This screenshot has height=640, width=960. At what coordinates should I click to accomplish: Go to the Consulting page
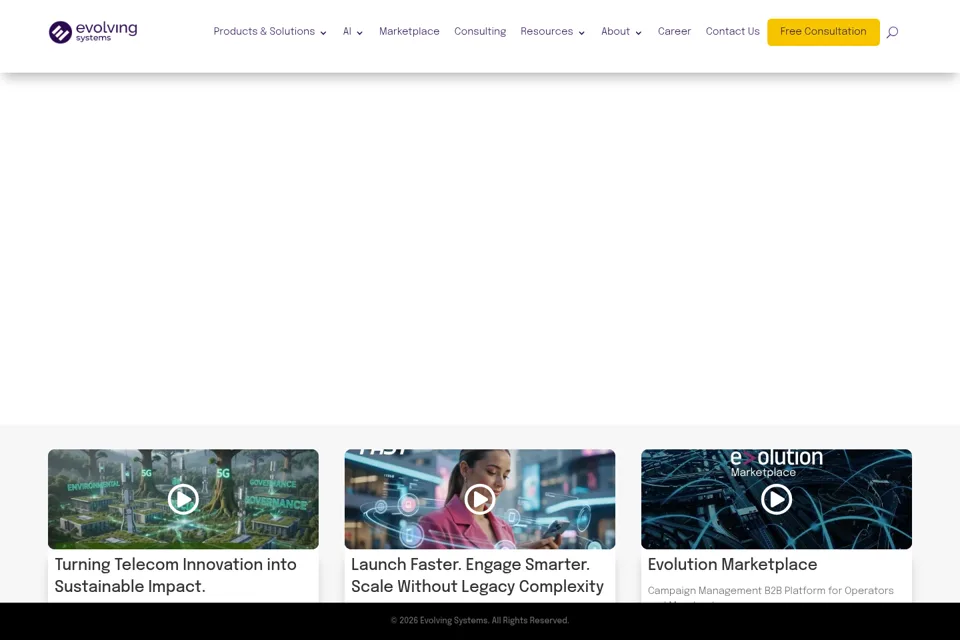(480, 31)
